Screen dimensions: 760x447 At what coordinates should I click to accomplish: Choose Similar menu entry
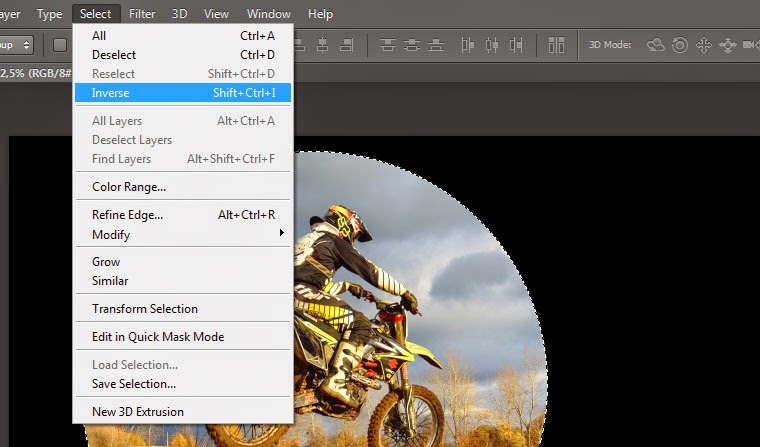(x=183, y=281)
